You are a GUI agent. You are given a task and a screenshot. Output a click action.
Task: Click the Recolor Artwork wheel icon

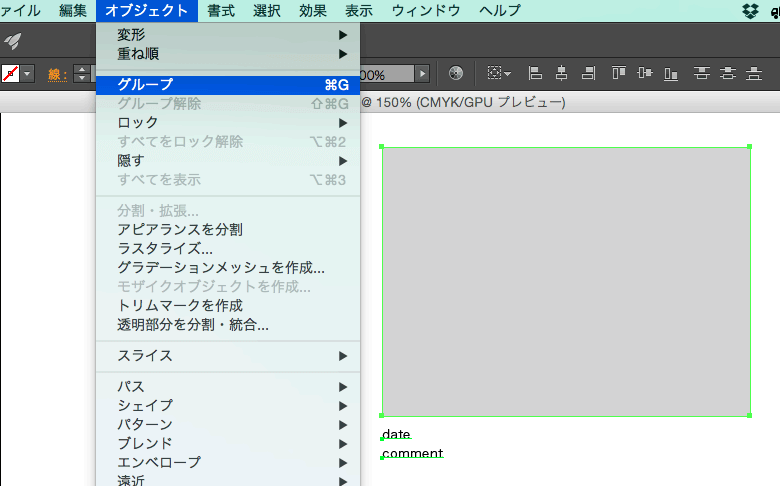pos(456,73)
